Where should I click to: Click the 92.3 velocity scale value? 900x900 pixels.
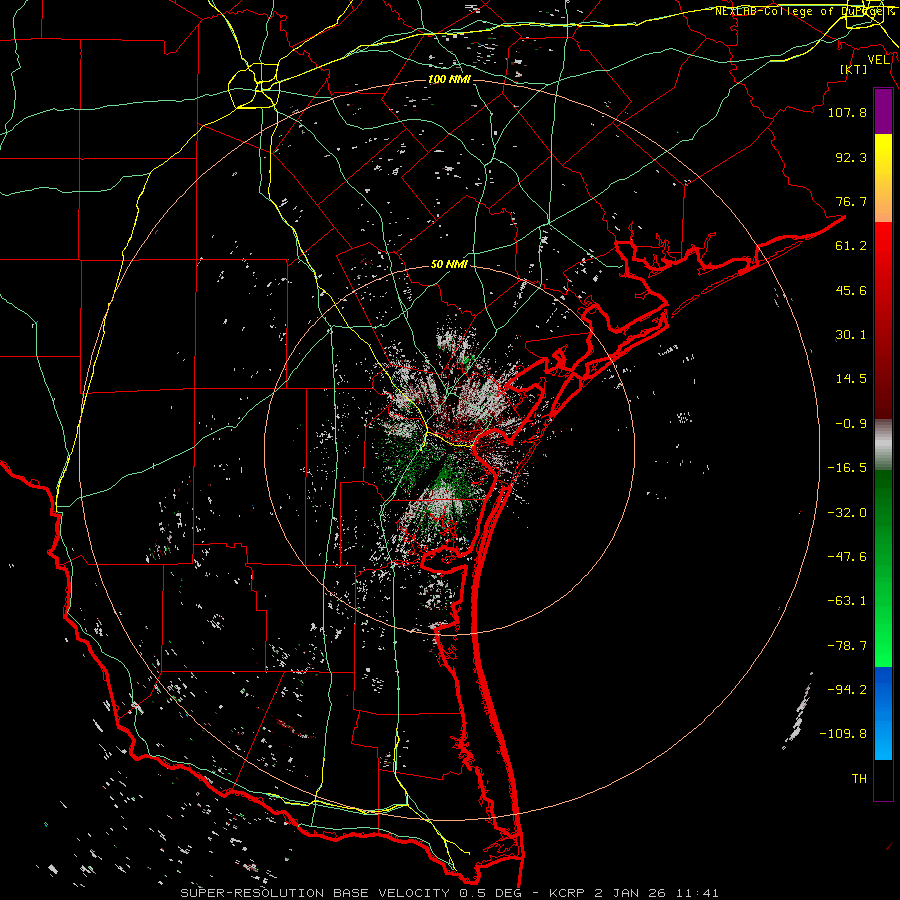(851, 157)
